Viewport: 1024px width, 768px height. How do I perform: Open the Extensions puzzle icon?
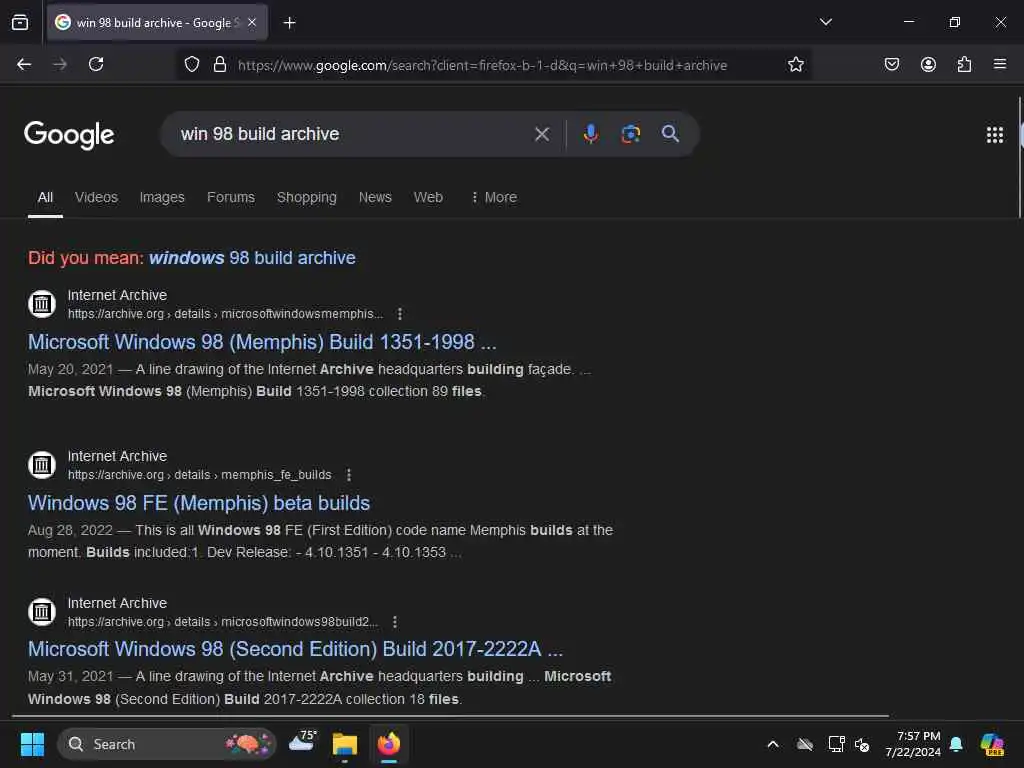point(964,64)
